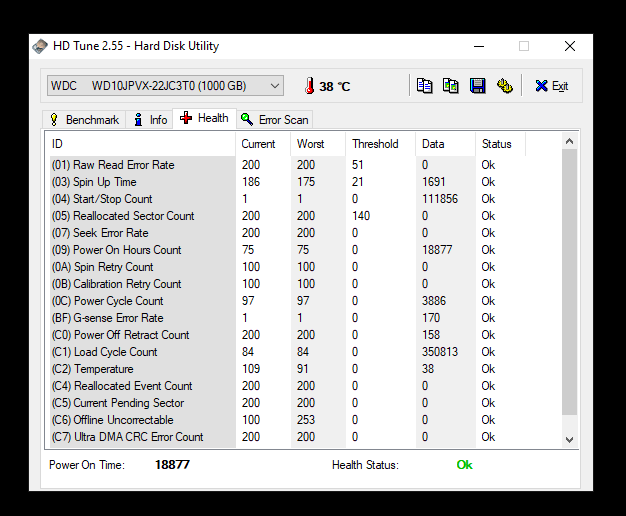Click the 38 °C temperature reading

335,86
